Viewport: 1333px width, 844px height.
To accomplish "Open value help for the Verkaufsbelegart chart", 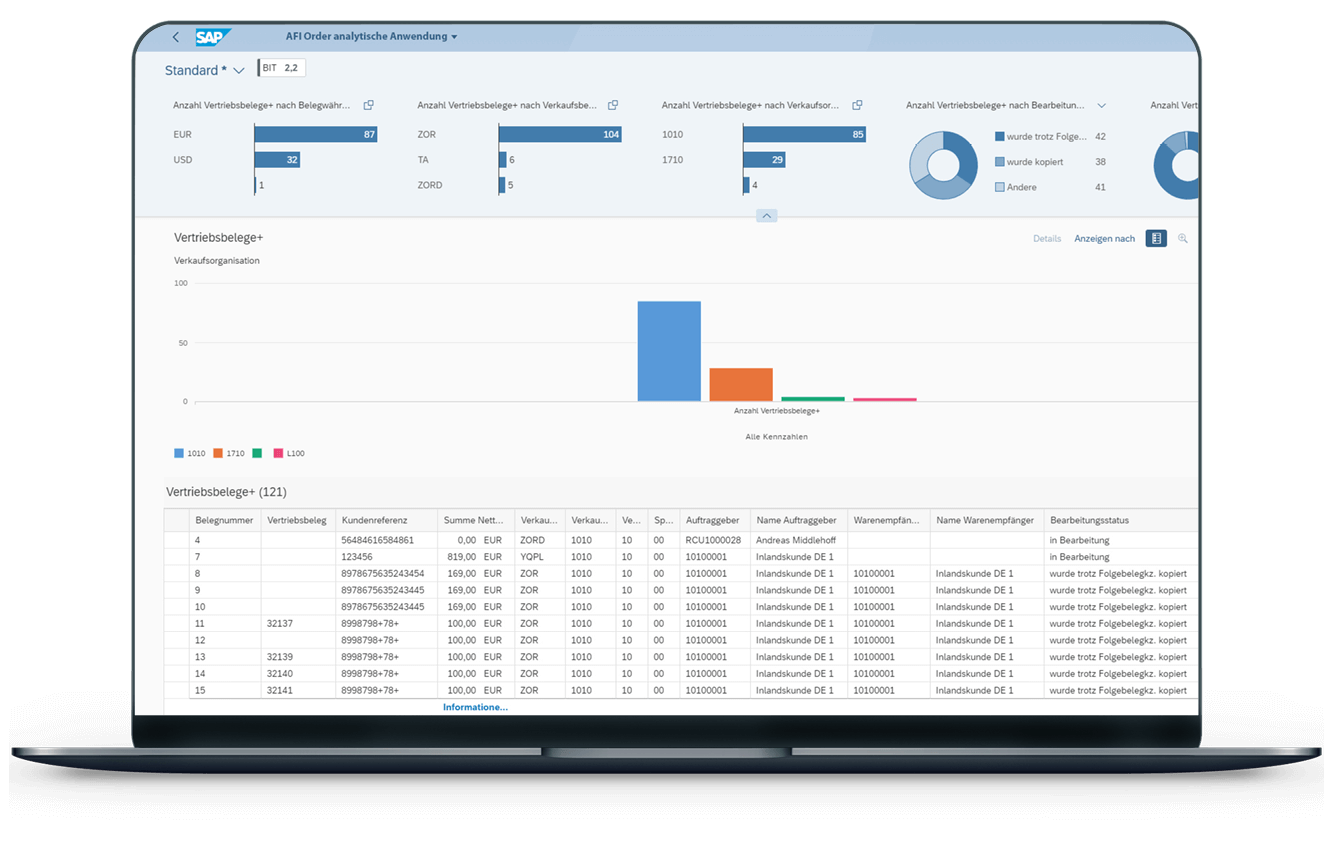I will (613, 105).
